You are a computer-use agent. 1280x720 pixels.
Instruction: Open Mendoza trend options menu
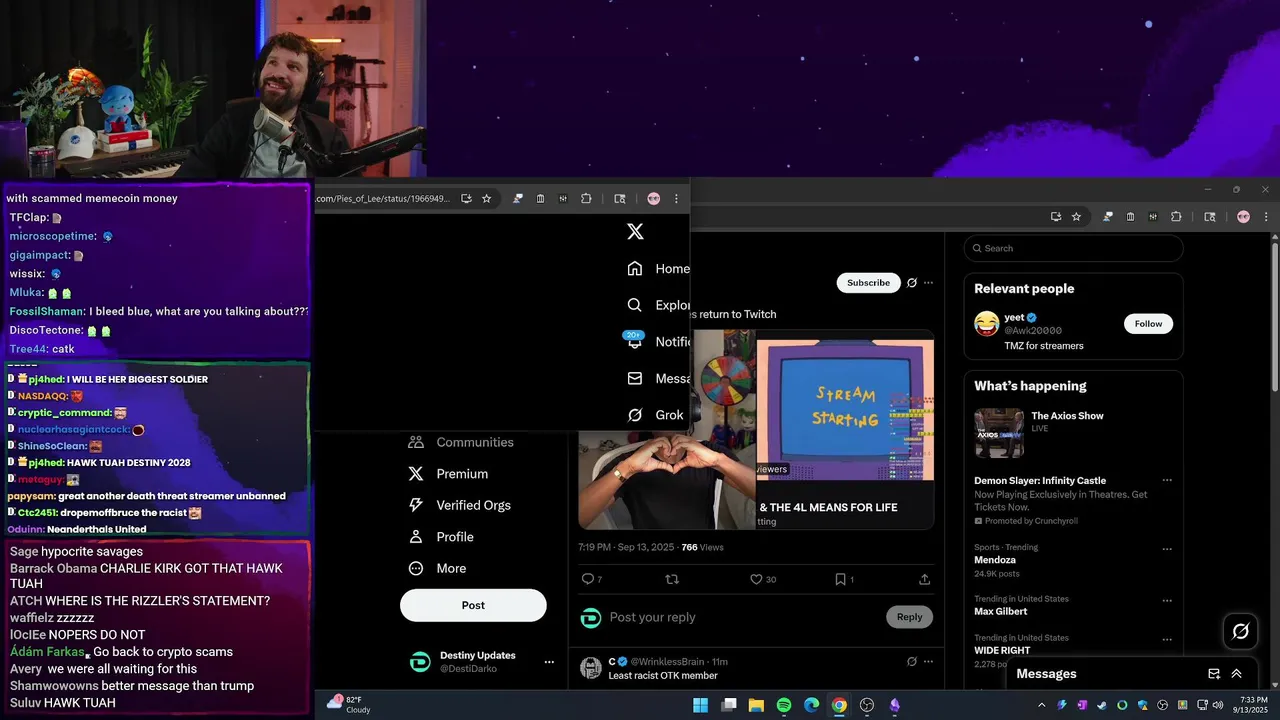click(x=1166, y=548)
